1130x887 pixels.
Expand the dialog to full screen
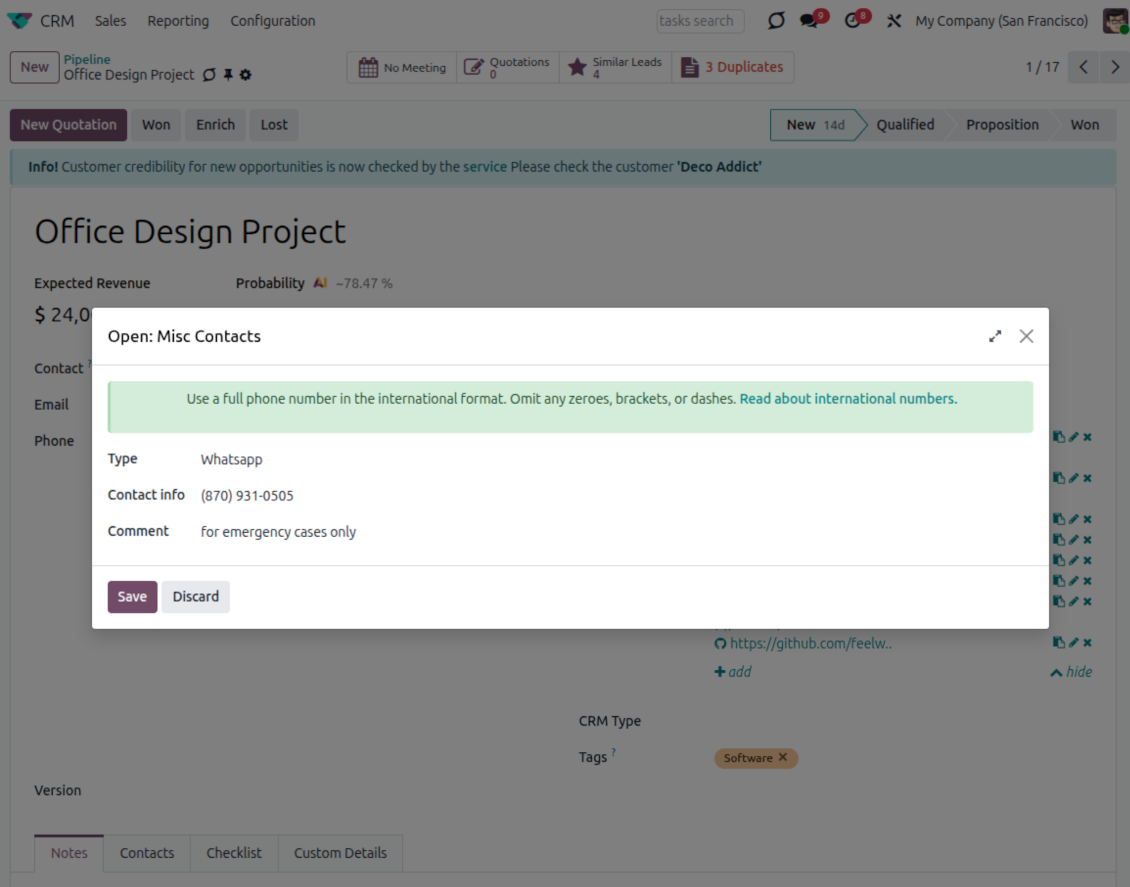coord(995,337)
